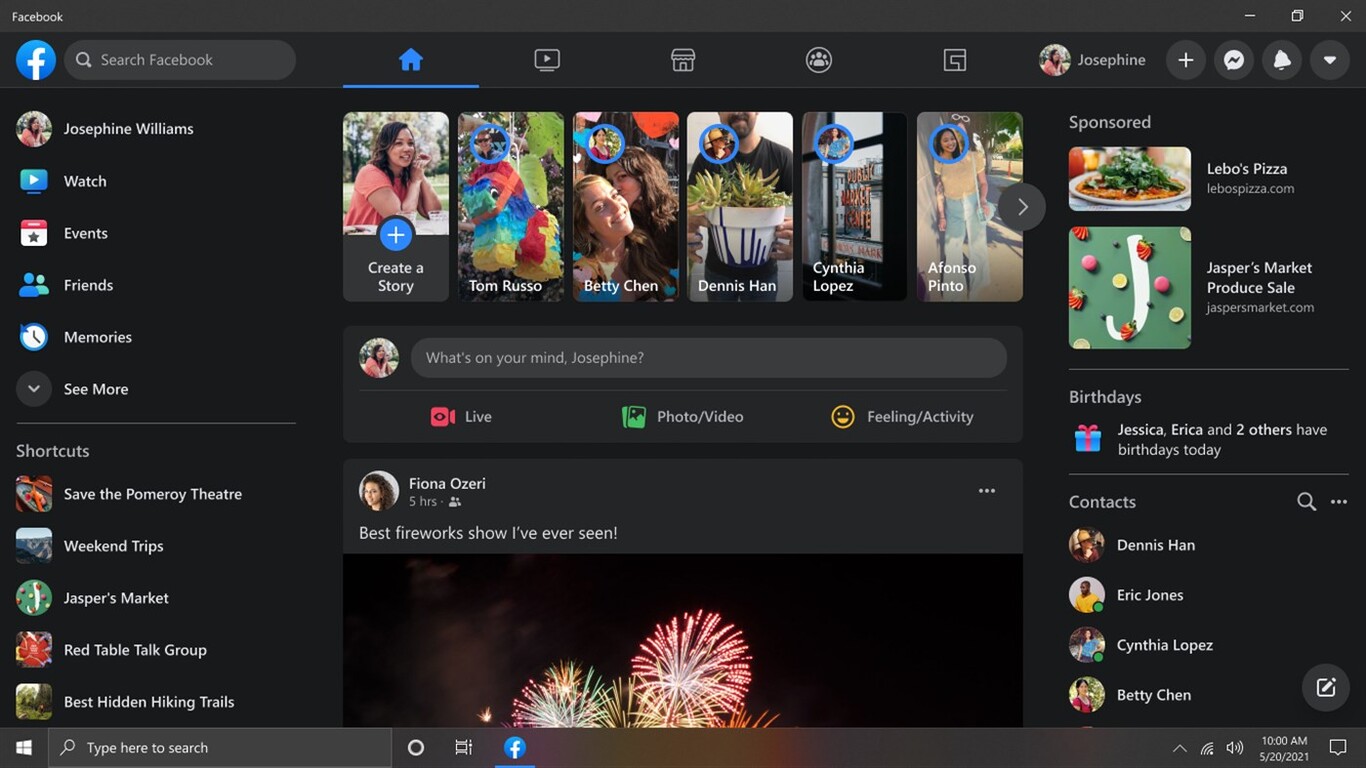Screen dimensions: 1366x768
Task: Switch to the Groups tab
Action: click(818, 59)
